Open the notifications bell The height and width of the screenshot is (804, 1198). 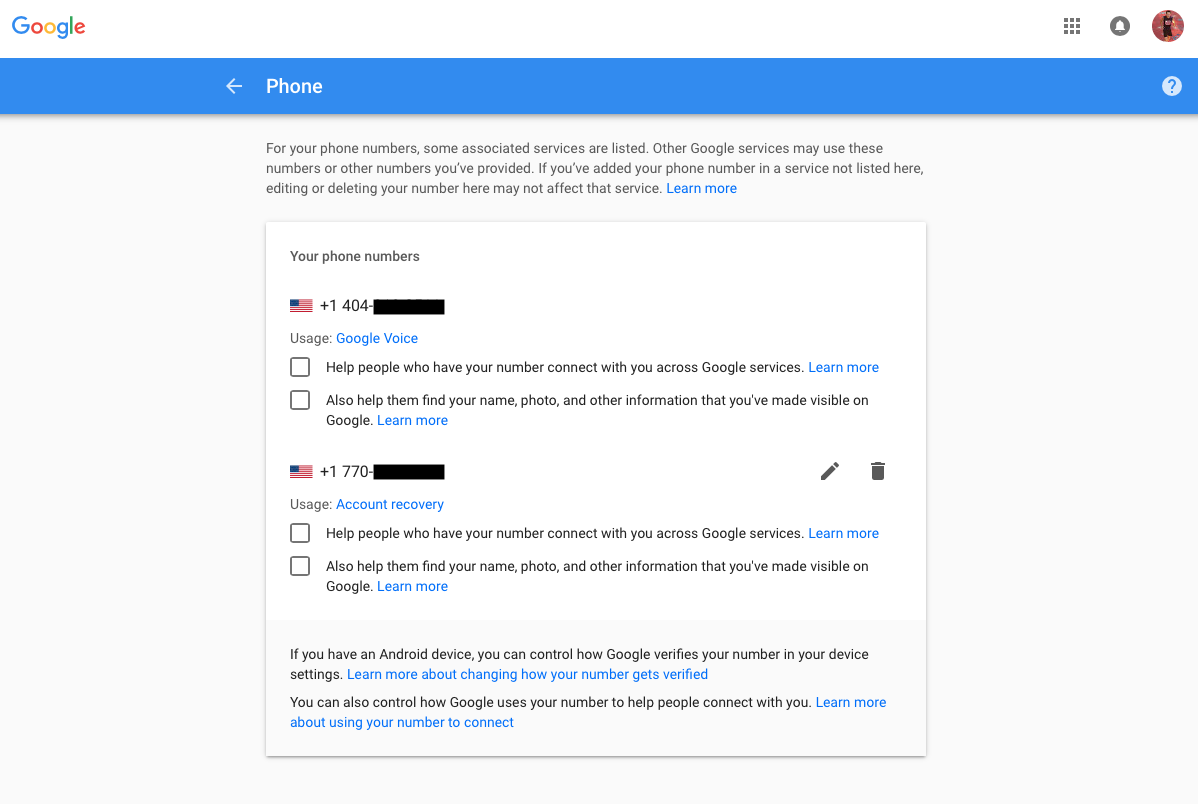pyautogui.click(x=1120, y=27)
